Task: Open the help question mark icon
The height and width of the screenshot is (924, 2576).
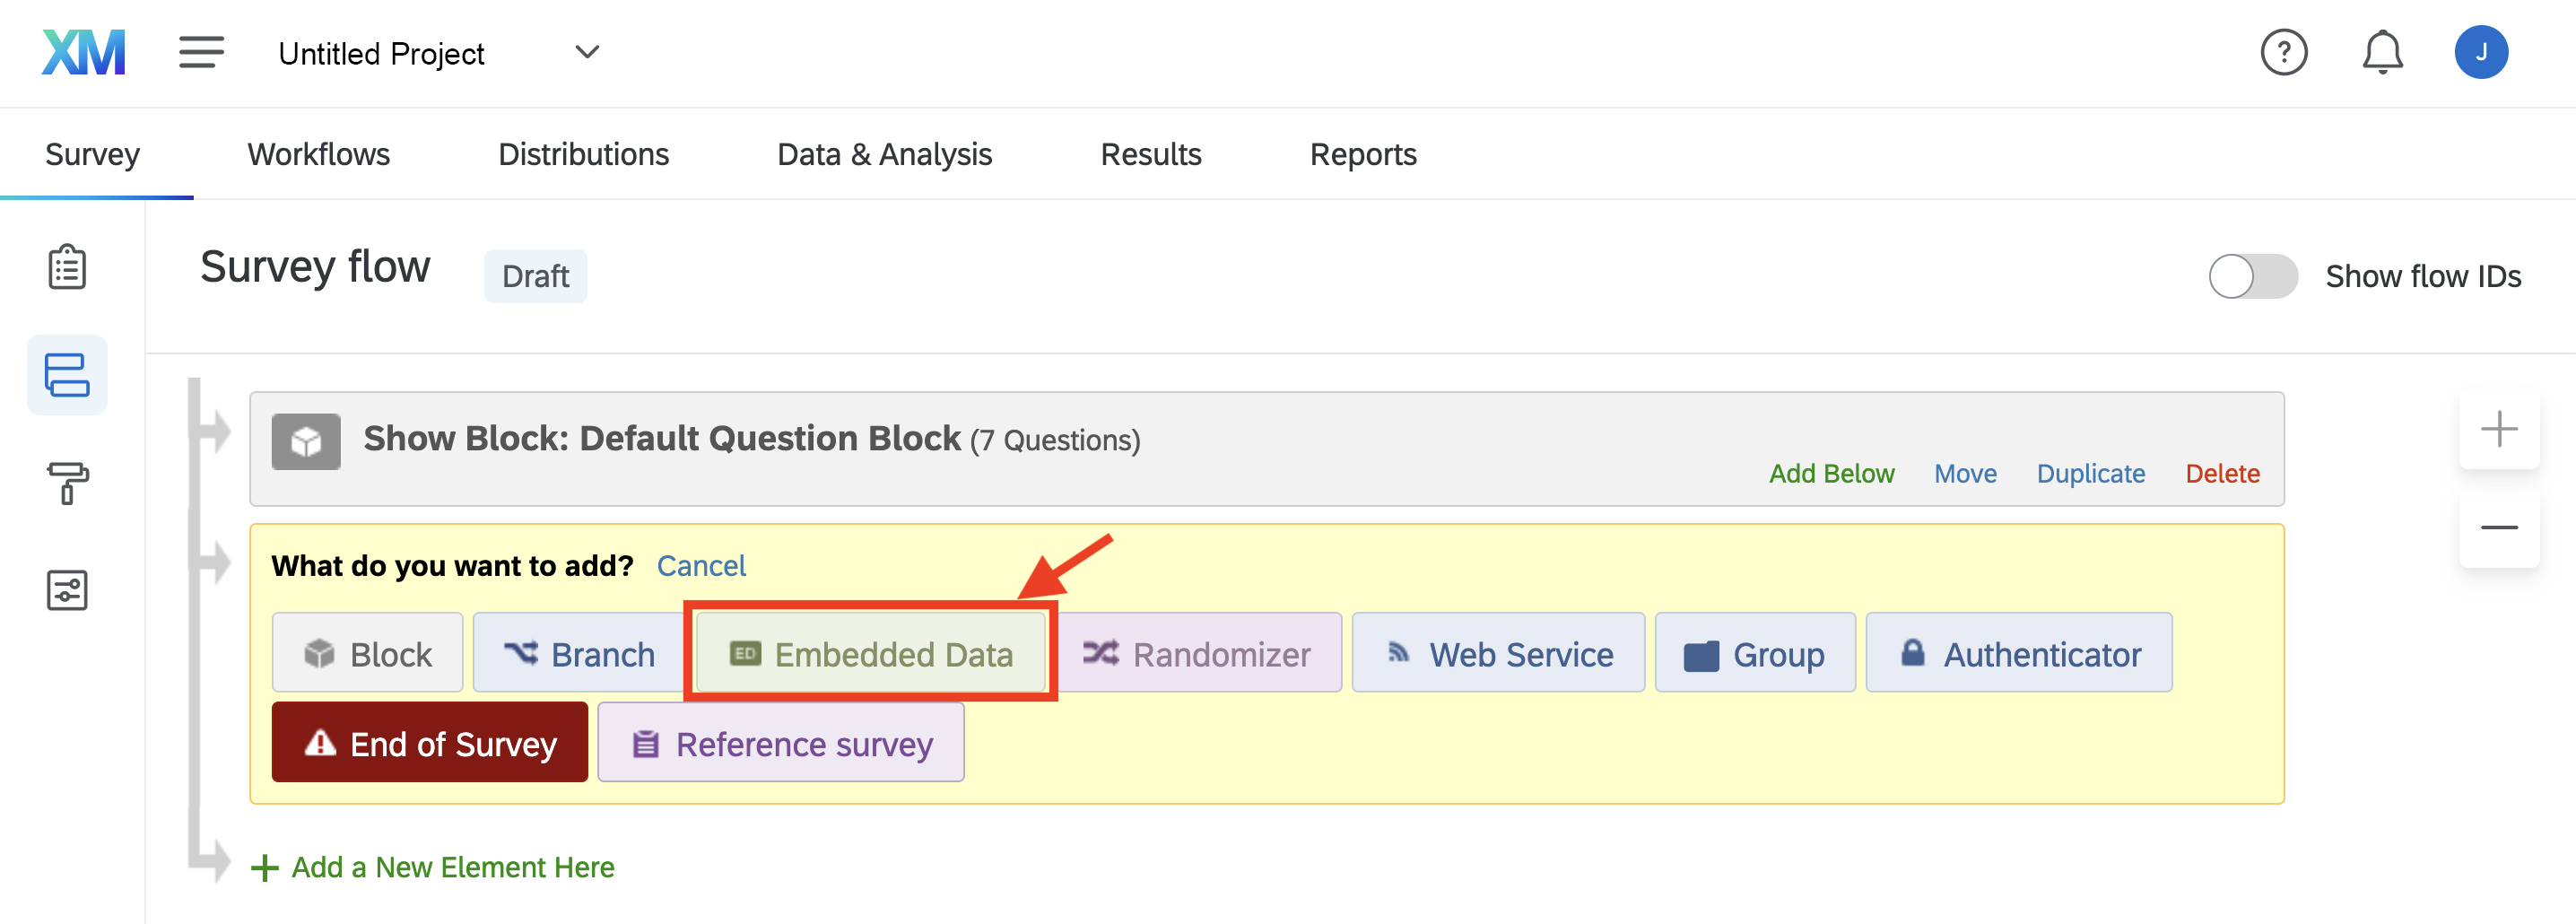Action: 2284,52
